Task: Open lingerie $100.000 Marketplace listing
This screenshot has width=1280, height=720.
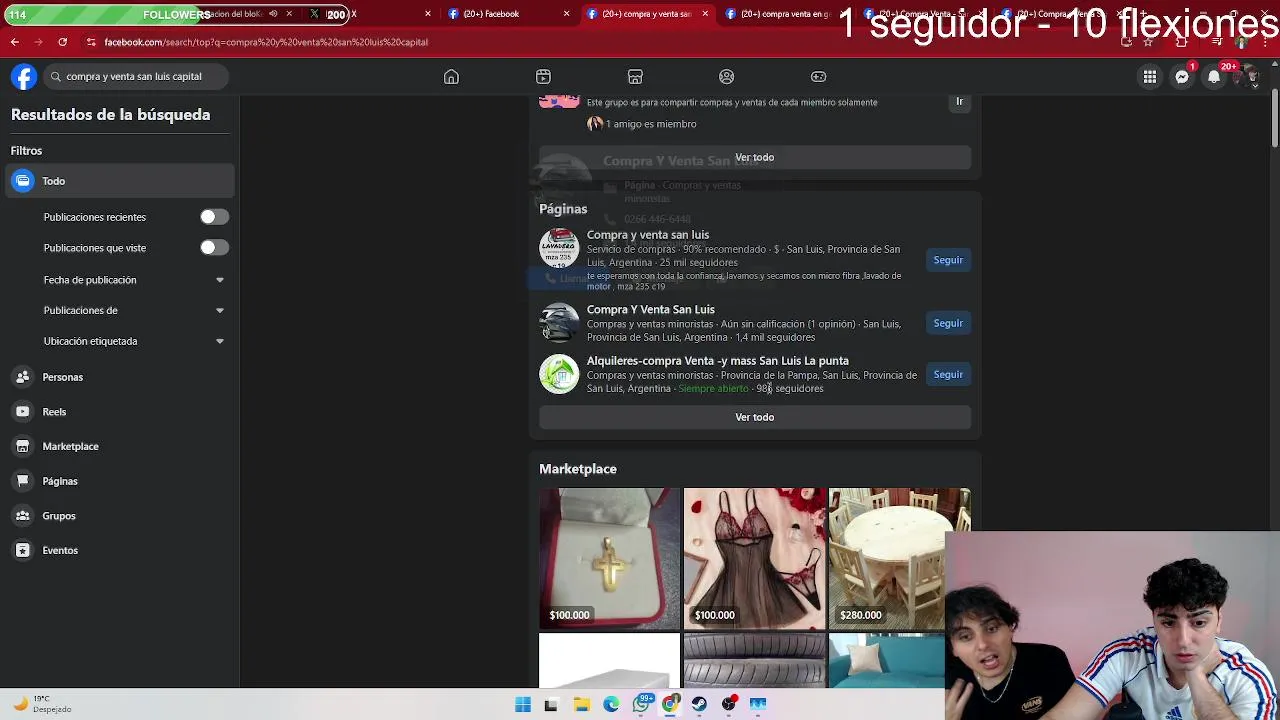Action: coord(755,558)
